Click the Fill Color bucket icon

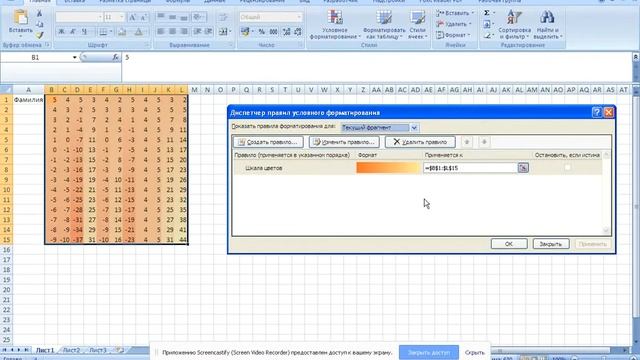pyautogui.click(x=122, y=31)
